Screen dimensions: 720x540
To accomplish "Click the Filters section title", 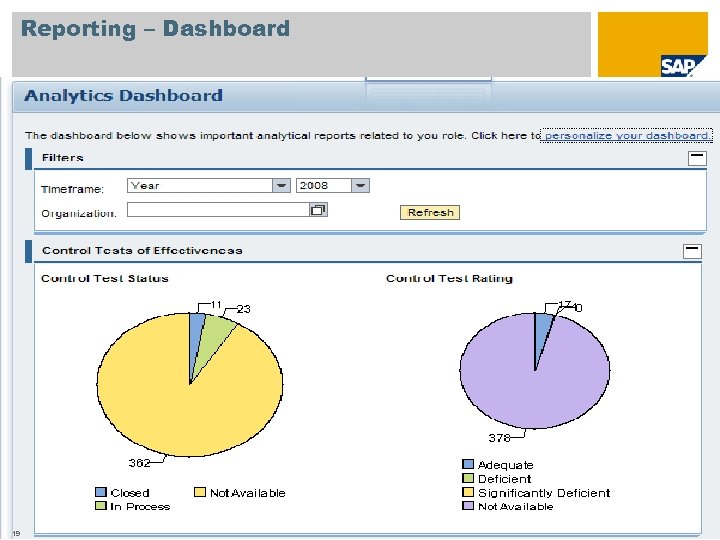I will pyautogui.click(x=62, y=158).
